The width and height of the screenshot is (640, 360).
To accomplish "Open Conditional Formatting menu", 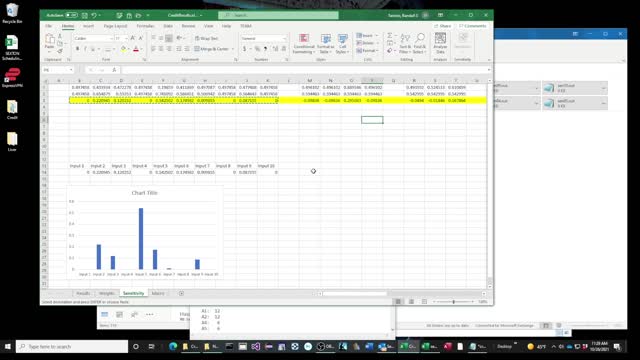I will click(x=304, y=44).
